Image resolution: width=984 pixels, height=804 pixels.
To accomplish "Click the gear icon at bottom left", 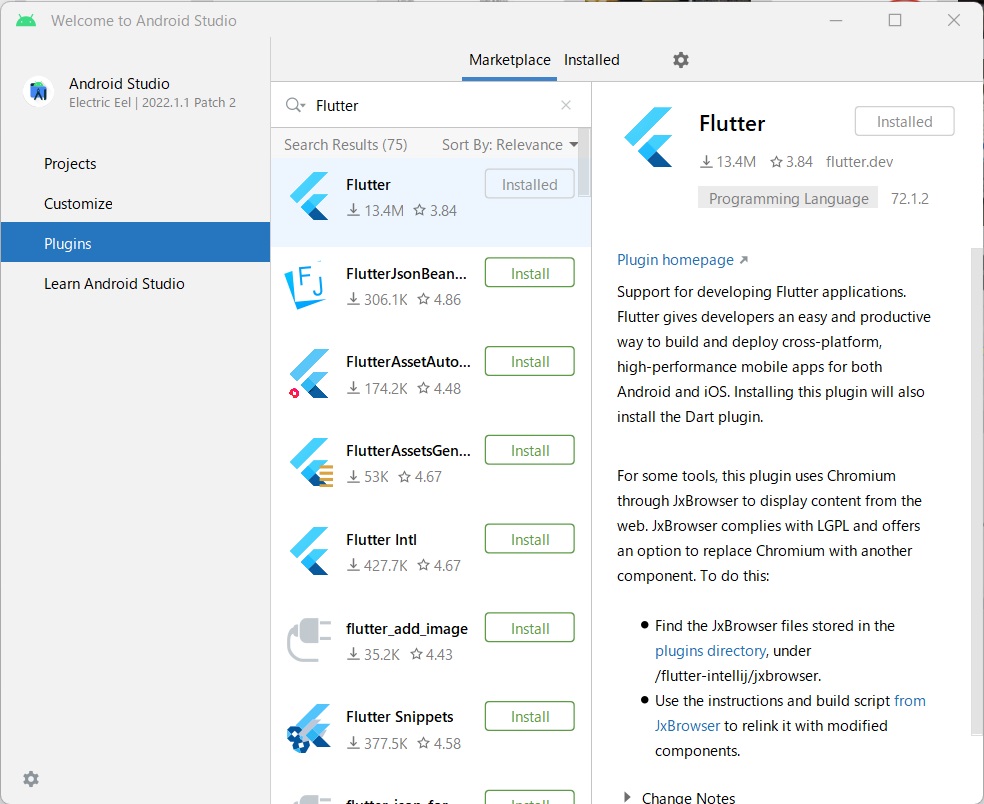I will tap(30, 778).
